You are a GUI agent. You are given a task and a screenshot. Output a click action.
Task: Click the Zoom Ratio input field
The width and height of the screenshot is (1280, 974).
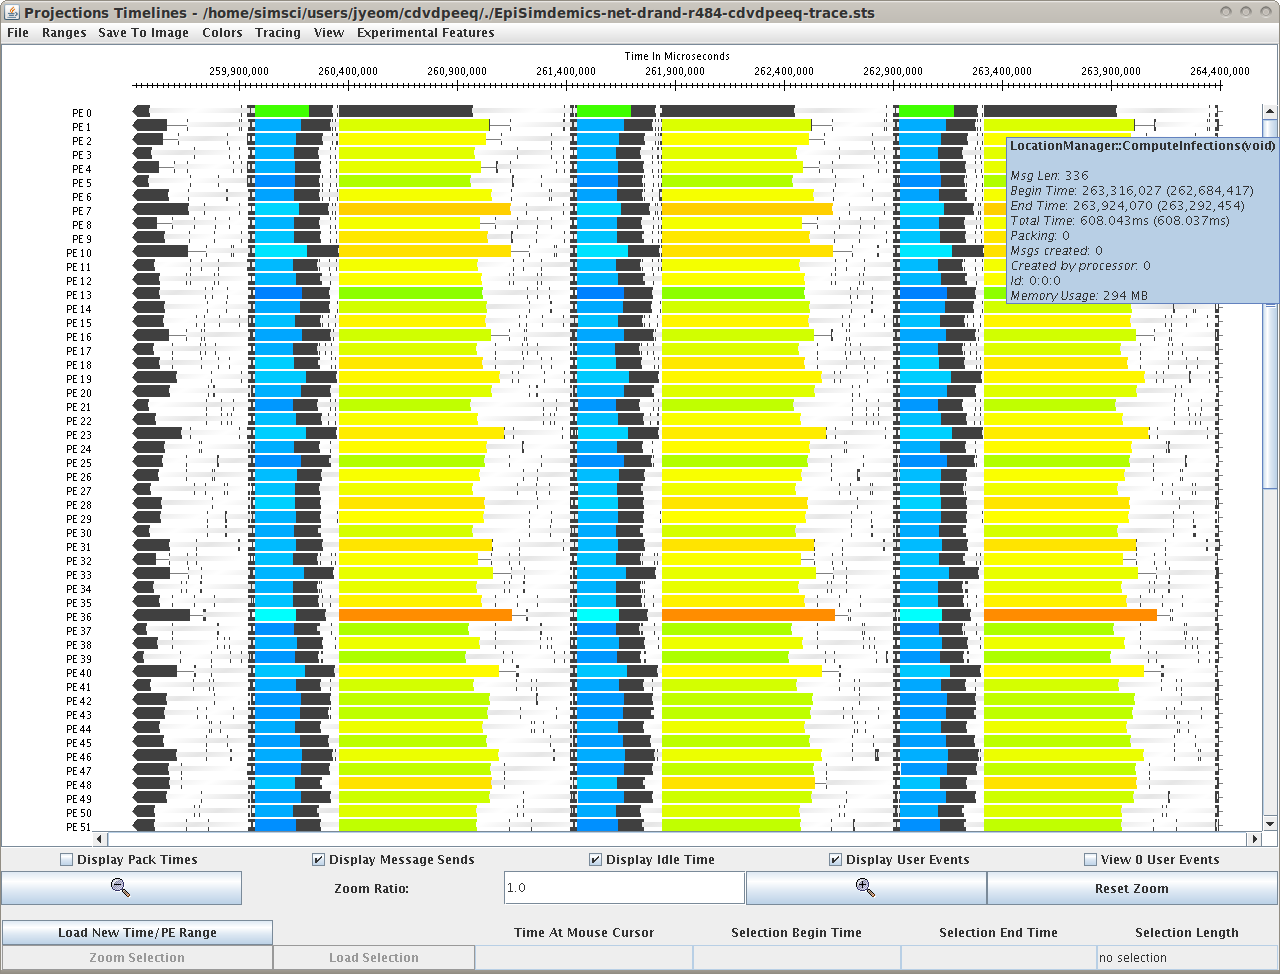click(624, 888)
